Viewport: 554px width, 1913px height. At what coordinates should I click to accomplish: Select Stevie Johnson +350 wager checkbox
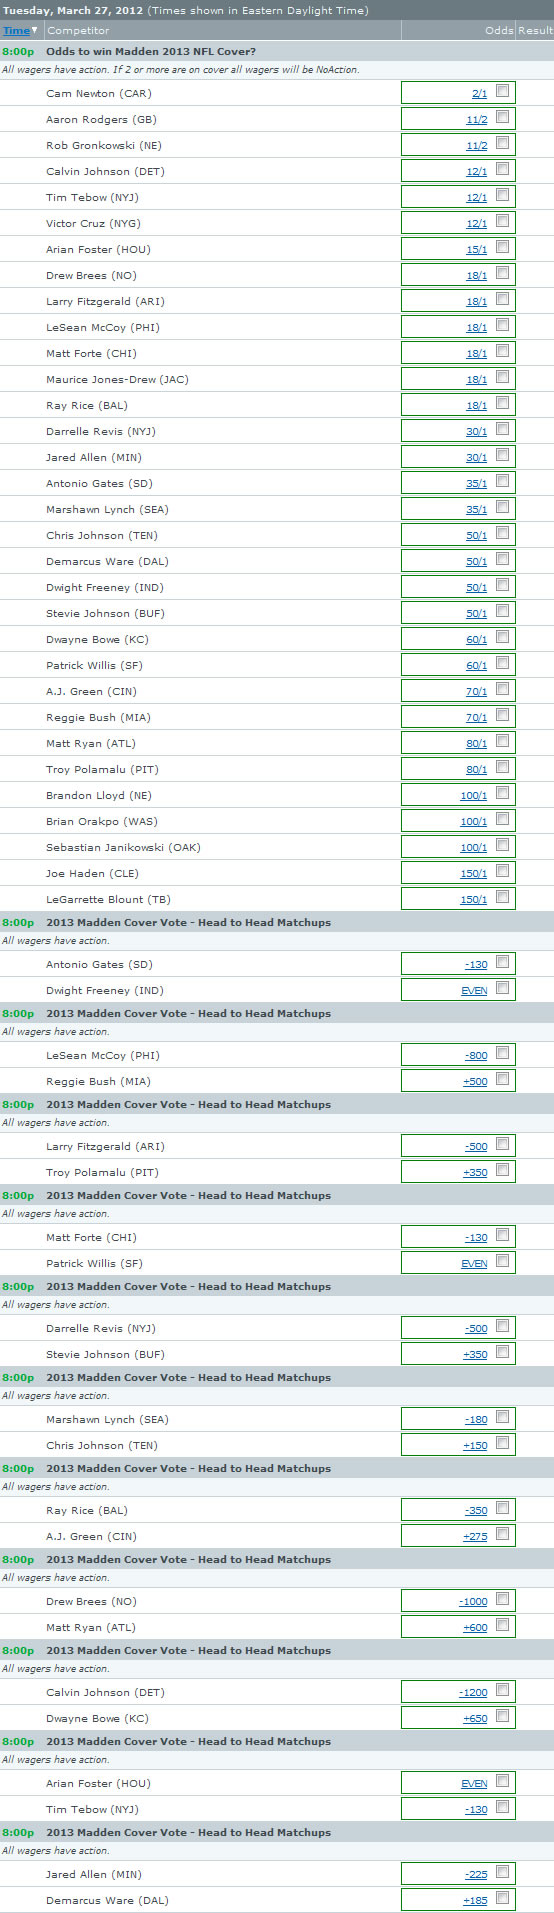click(502, 1352)
